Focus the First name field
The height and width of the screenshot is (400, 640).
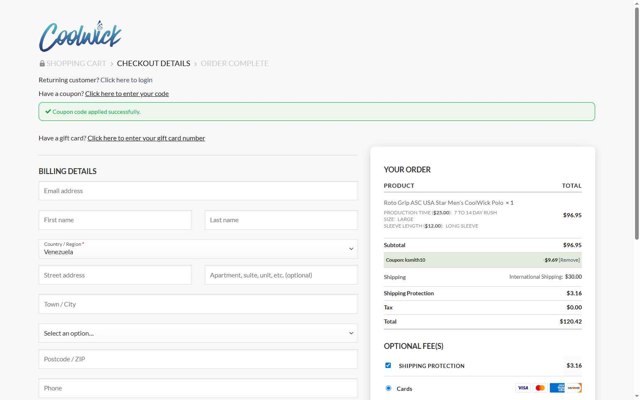(115, 220)
